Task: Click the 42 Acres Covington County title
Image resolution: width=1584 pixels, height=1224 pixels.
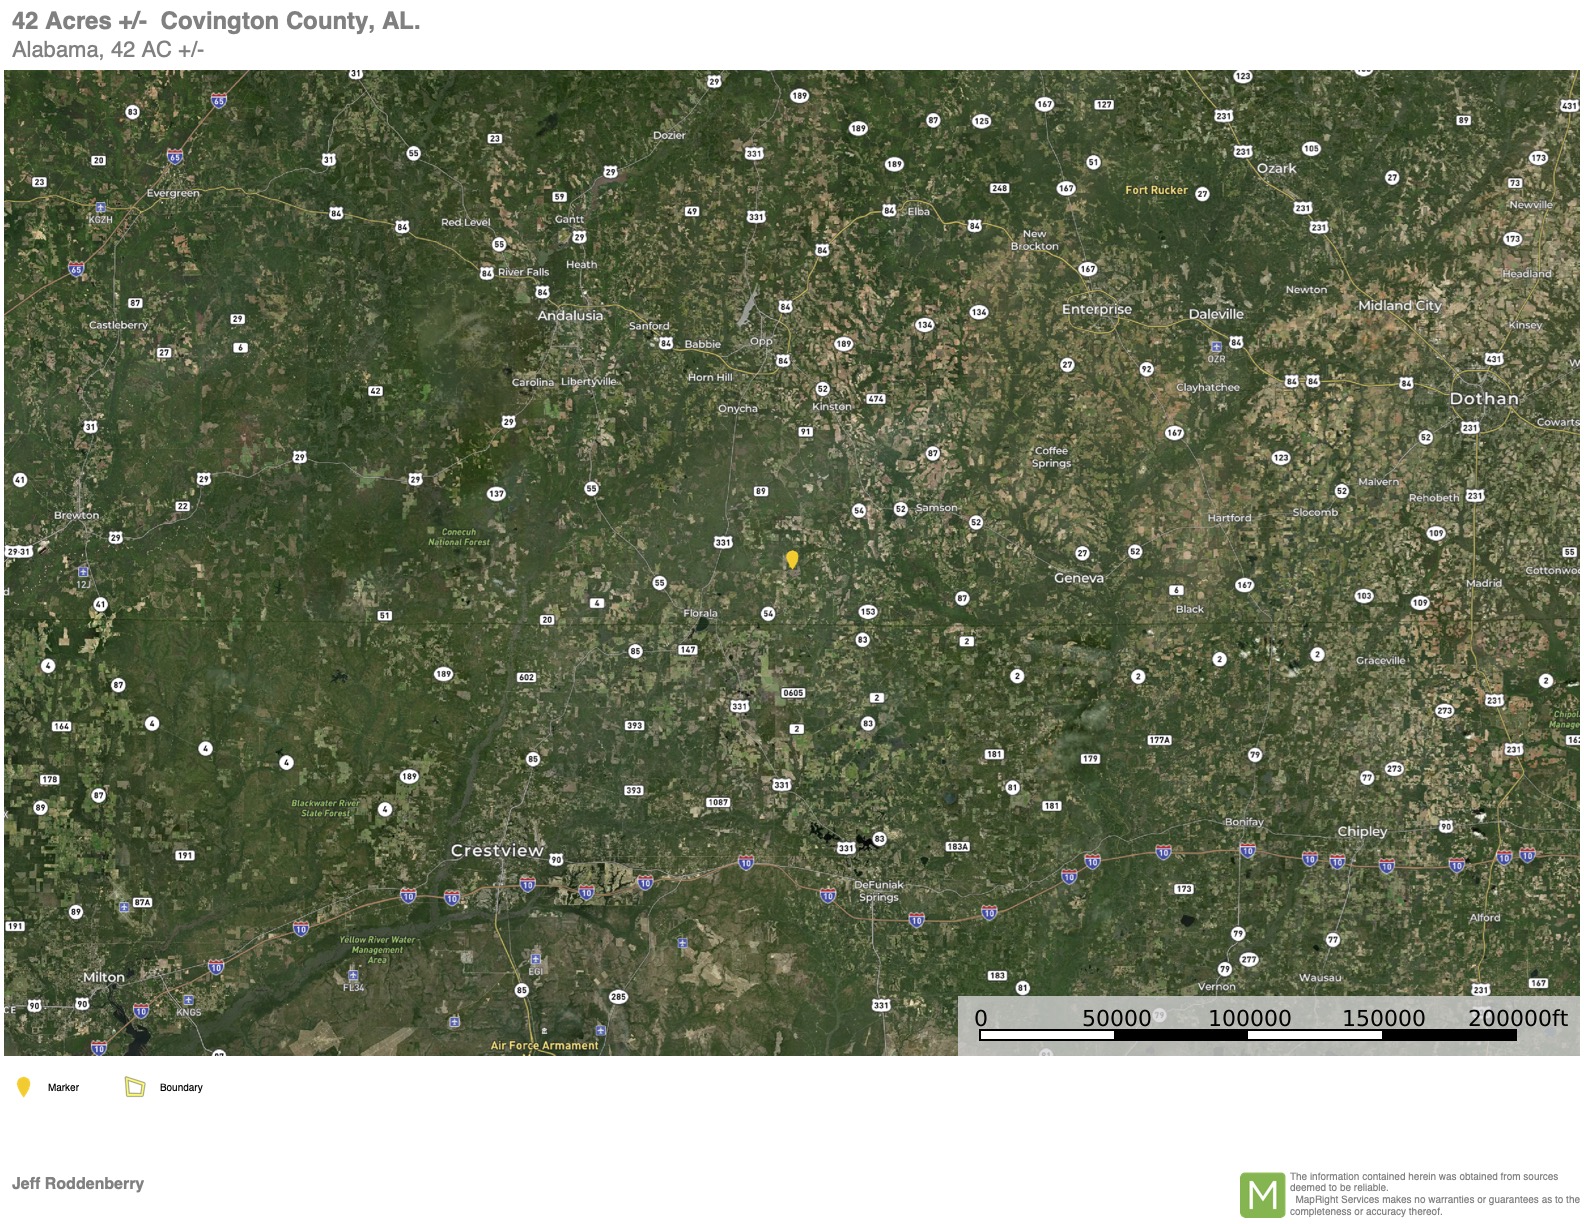Action: pyautogui.click(x=216, y=21)
